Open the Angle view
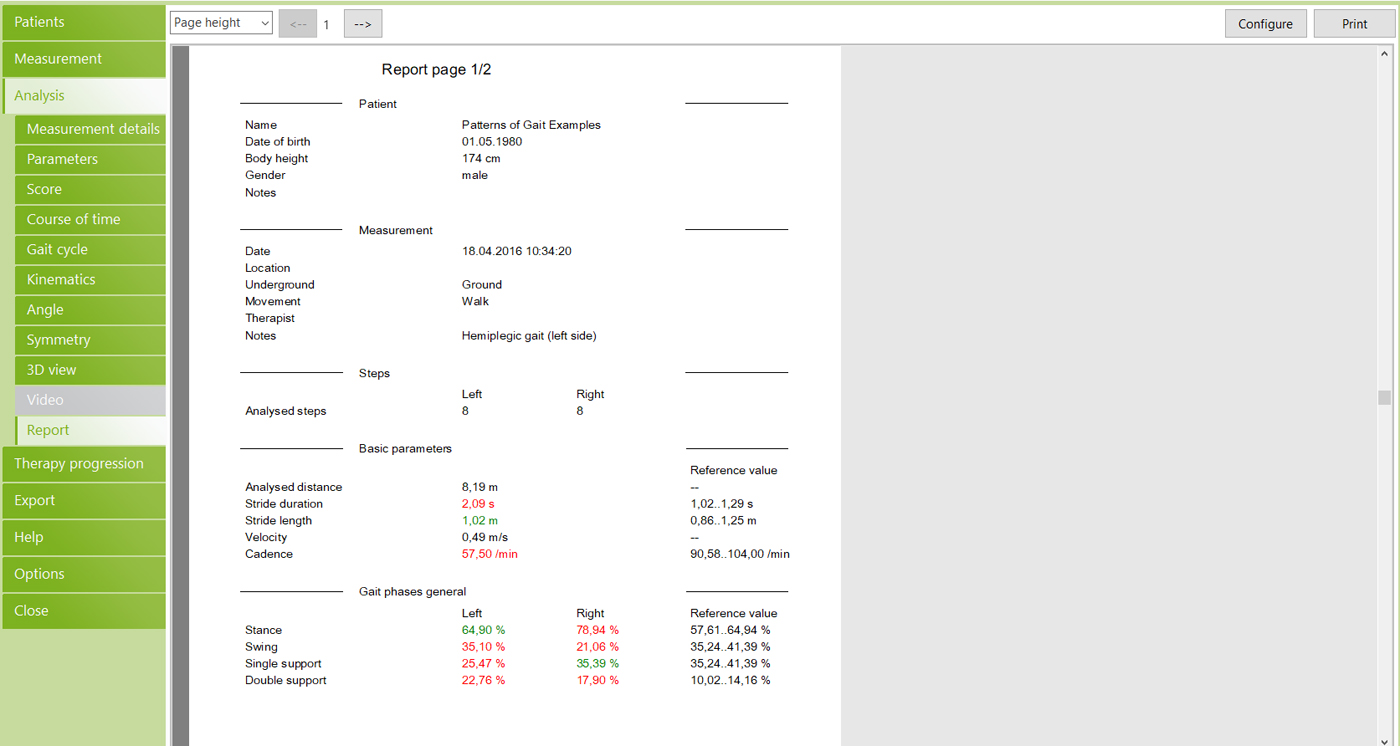The image size is (1400, 746). [90, 310]
